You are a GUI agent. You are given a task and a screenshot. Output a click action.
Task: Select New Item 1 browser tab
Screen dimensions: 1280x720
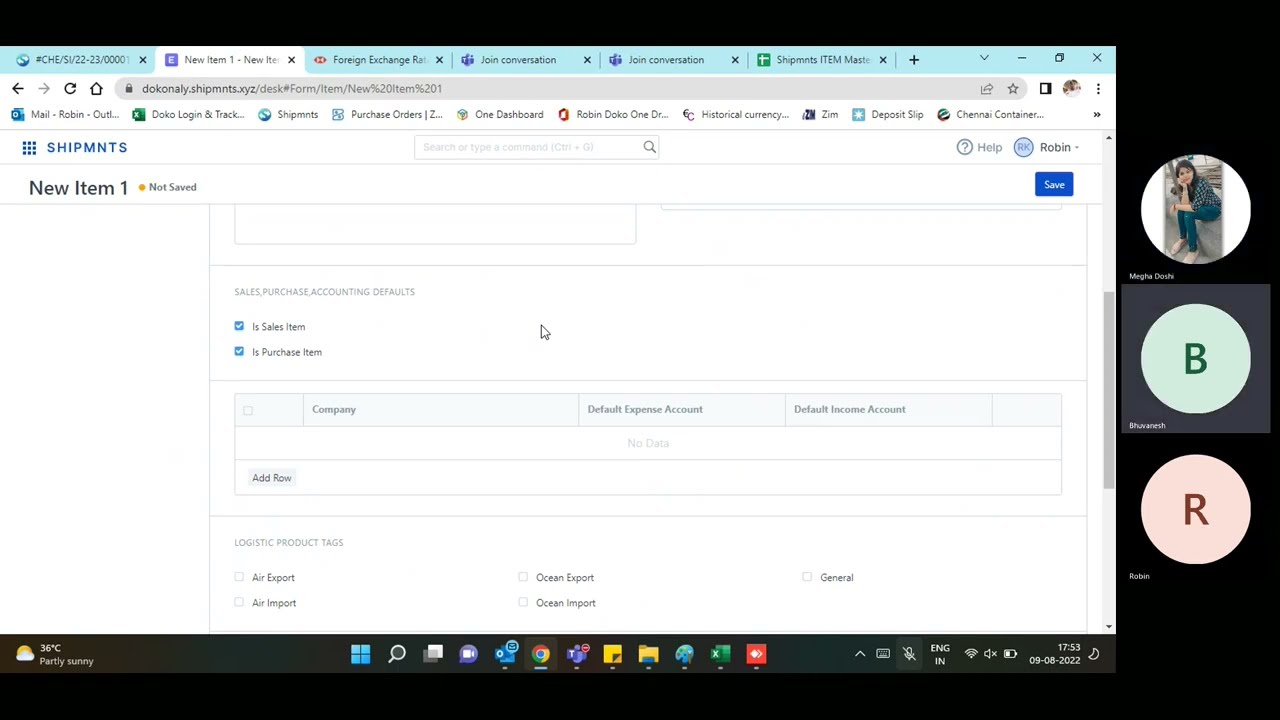pos(230,60)
